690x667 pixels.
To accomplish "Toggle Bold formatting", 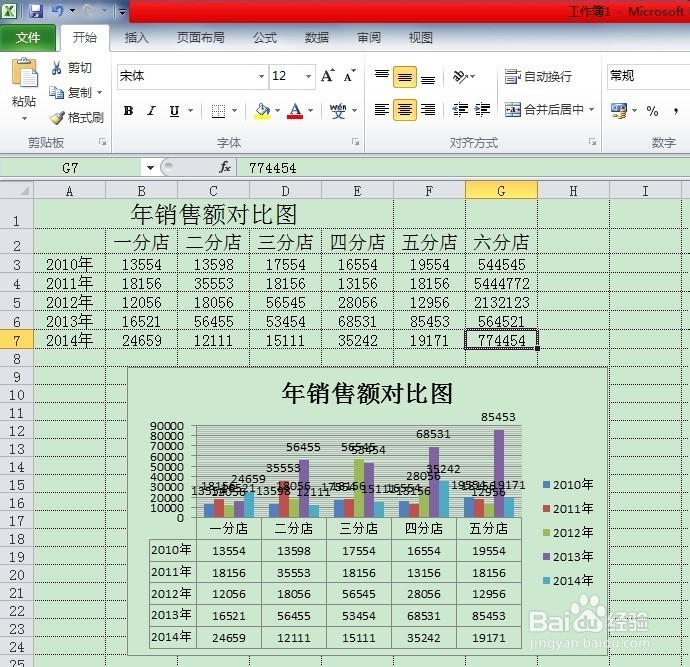I will 128,111.
